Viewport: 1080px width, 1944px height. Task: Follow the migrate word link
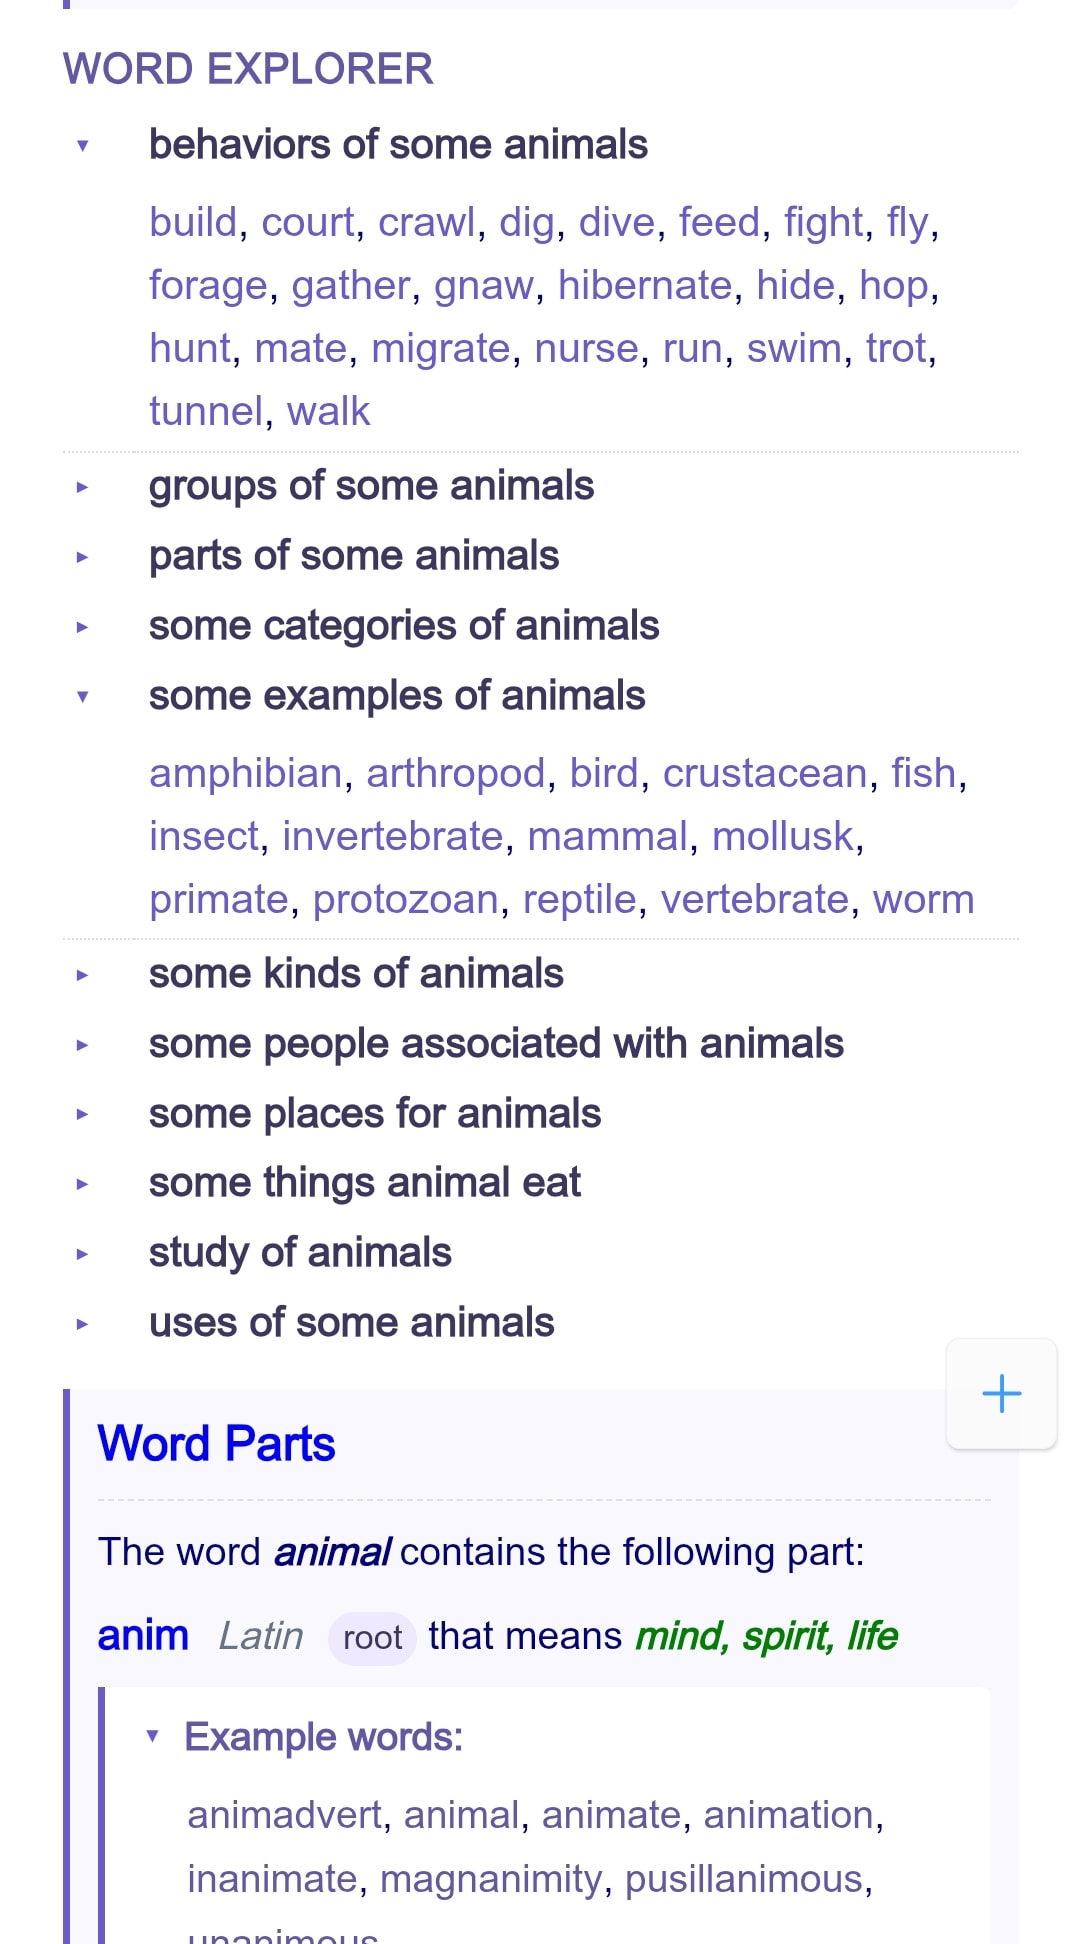point(441,348)
